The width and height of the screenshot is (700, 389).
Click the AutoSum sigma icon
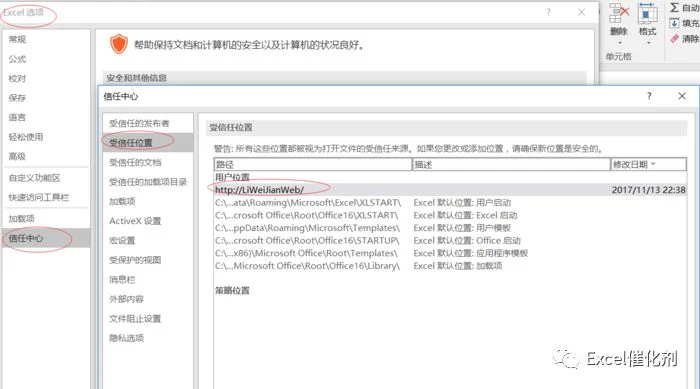[x=674, y=7]
